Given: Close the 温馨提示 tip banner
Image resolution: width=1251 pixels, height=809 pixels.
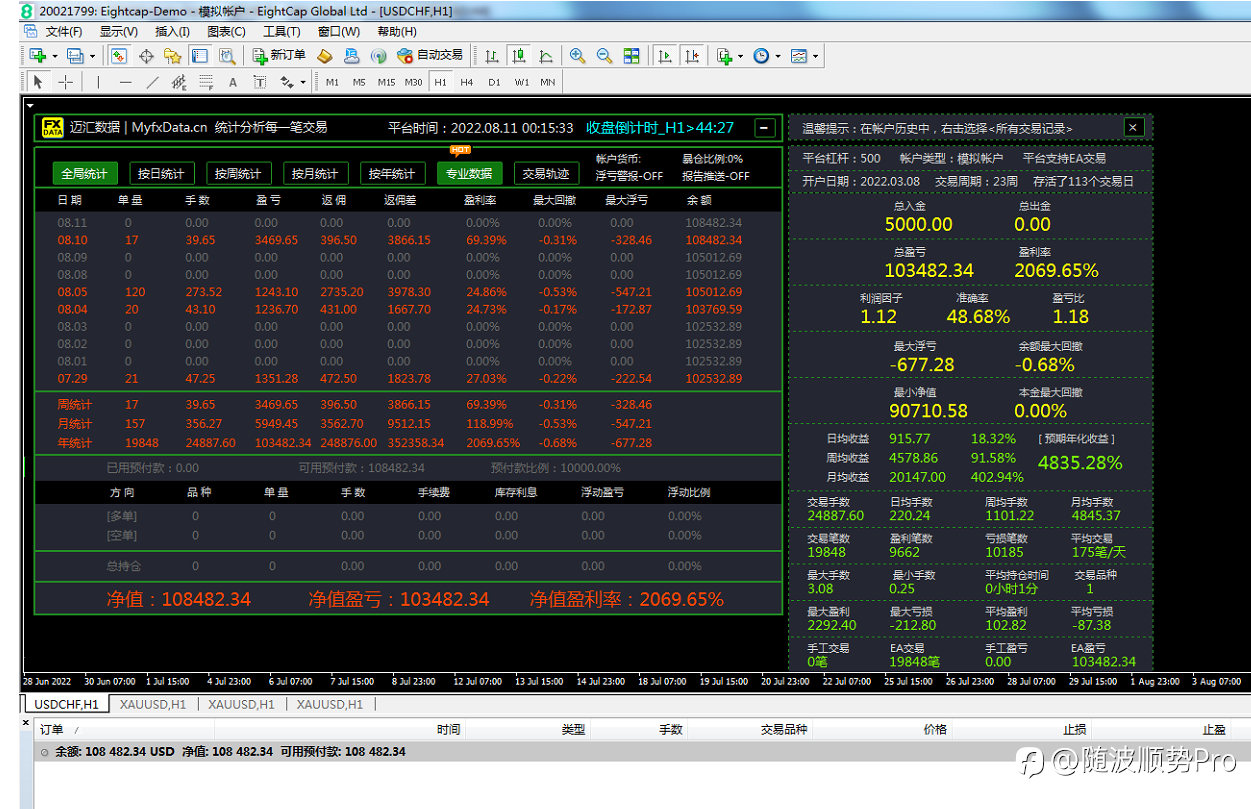Looking at the screenshot, I should point(1133,127).
